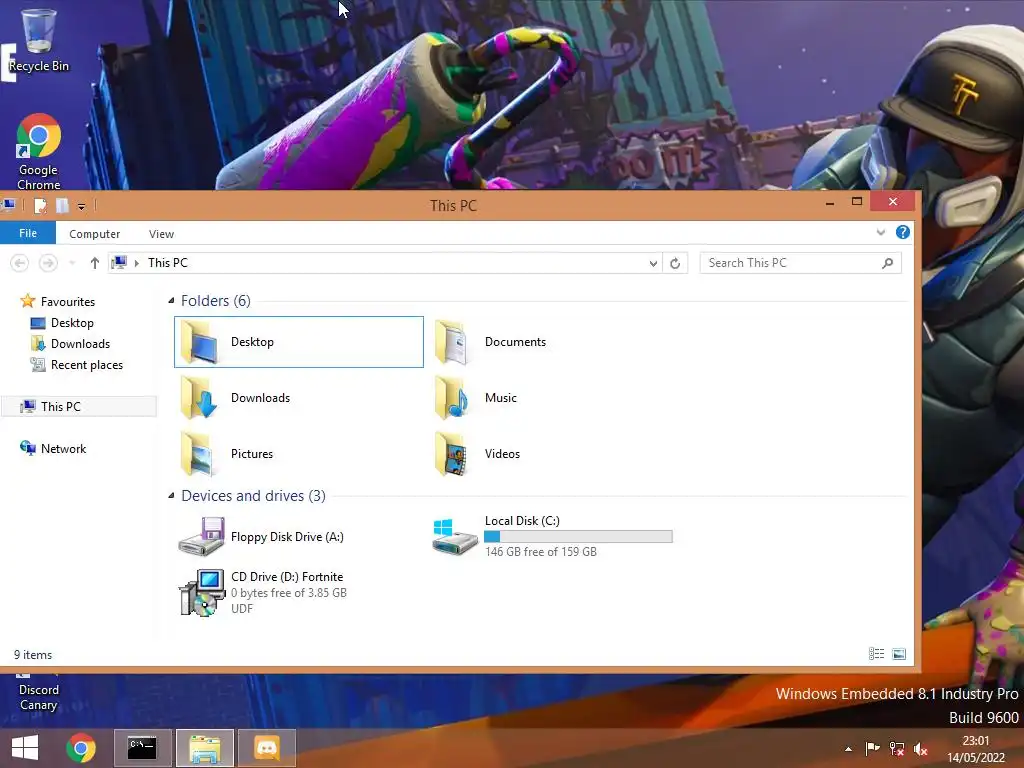1024x768 pixels.
Task: Open Discord from the taskbar
Action: (266, 748)
